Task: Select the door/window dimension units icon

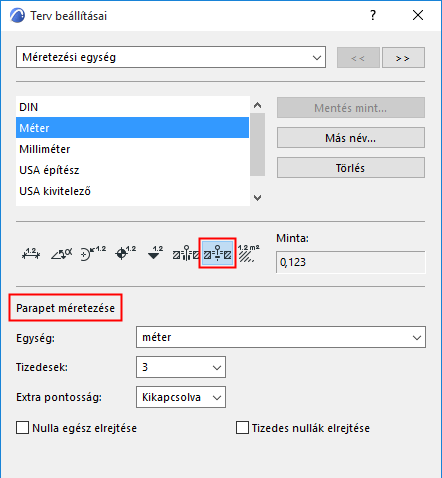Action: point(186,253)
